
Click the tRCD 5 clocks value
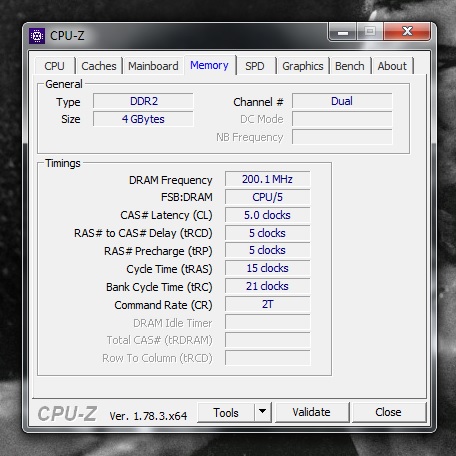tap(267, 233)
